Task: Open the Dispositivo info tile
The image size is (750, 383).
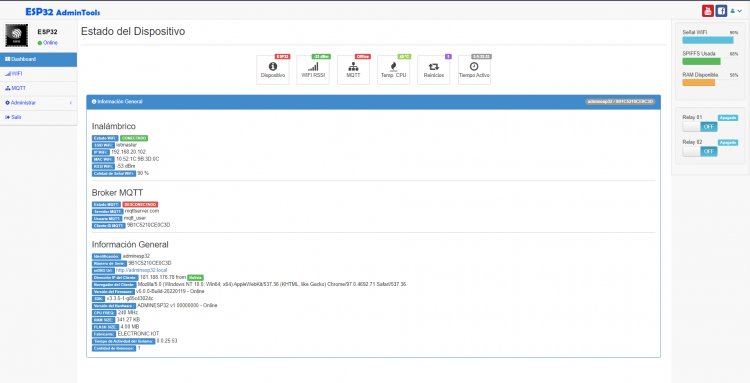Action: pyautogui.click(x=273, y=70)
